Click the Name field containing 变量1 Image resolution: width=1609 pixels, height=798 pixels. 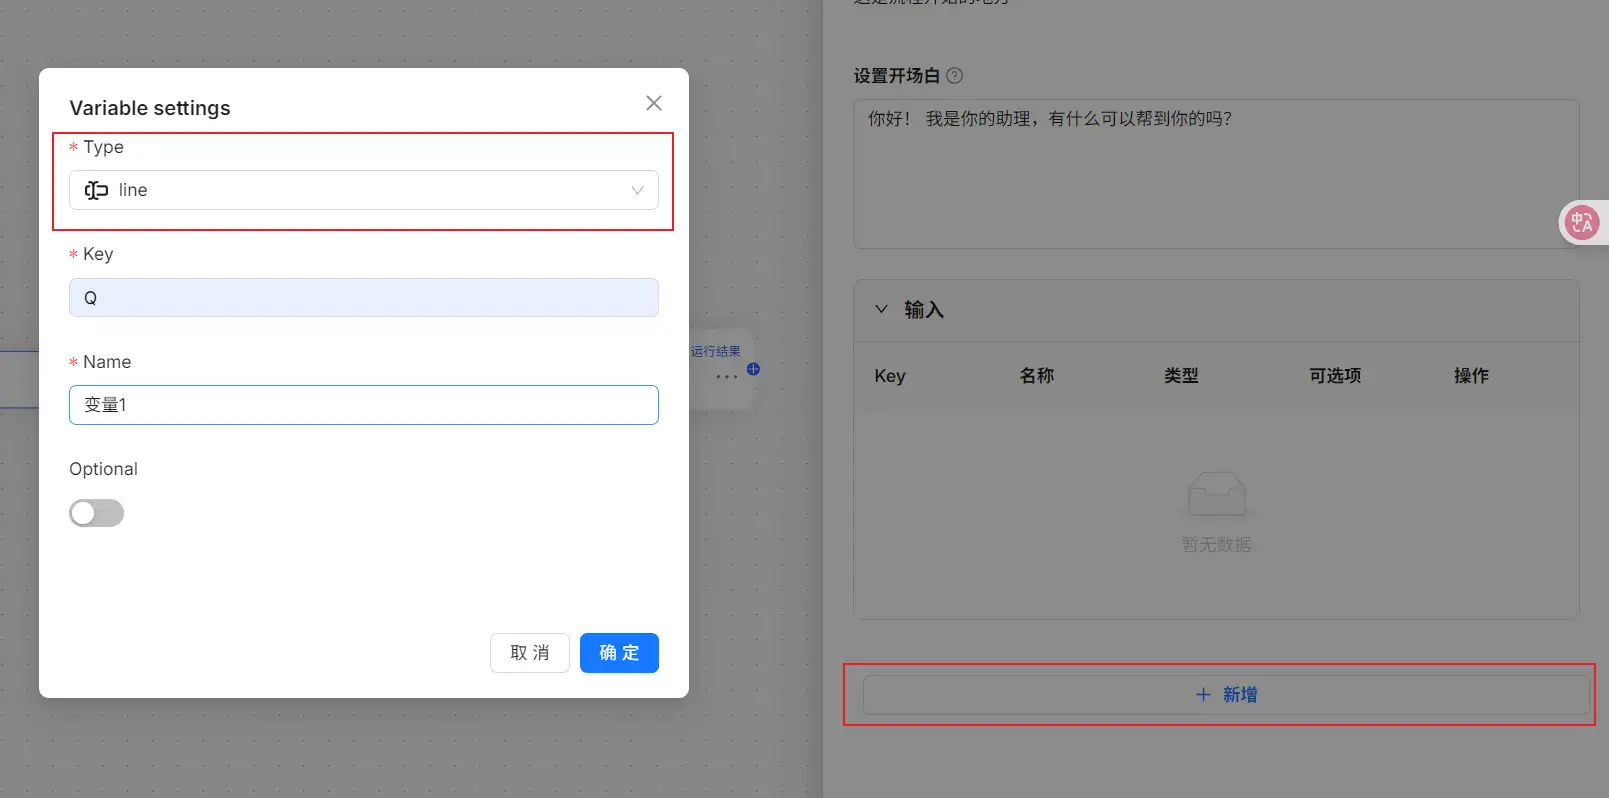pyautogui.click(x=364, y=405)
